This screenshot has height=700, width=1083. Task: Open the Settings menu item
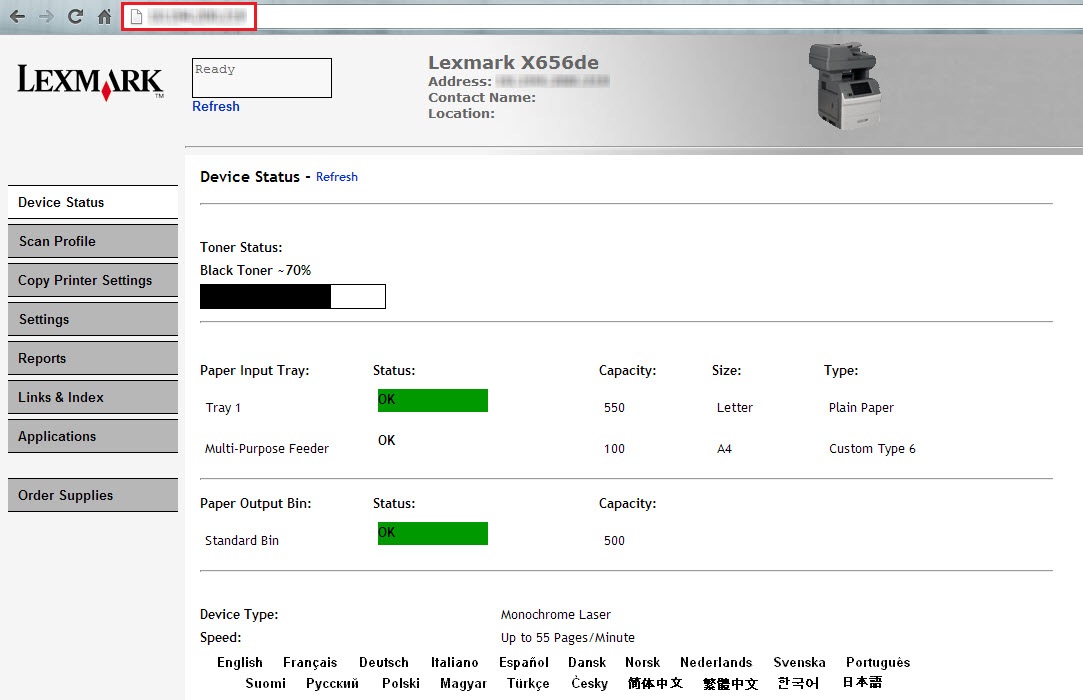tap(92, 319)
